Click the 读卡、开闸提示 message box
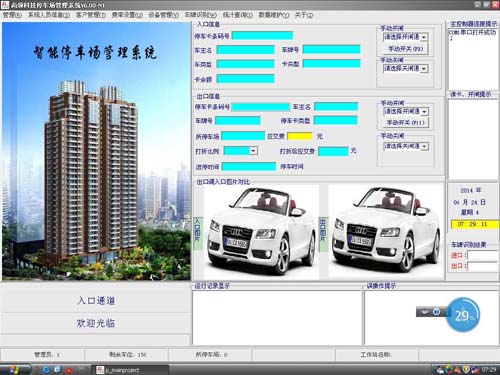Image resolution: width=500 pixels, height=375 pixels. (x=473, y=139)
